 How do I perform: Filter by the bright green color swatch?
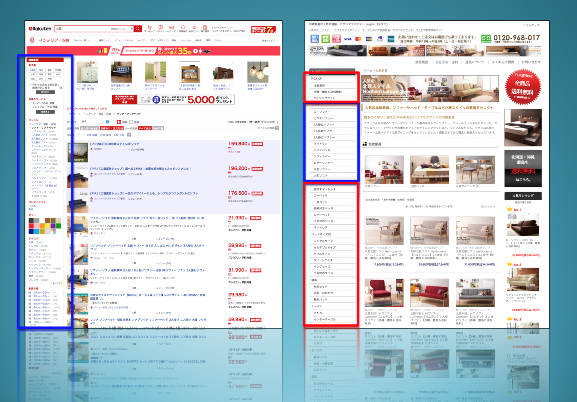pyautogui.click(x=58, y=226)
